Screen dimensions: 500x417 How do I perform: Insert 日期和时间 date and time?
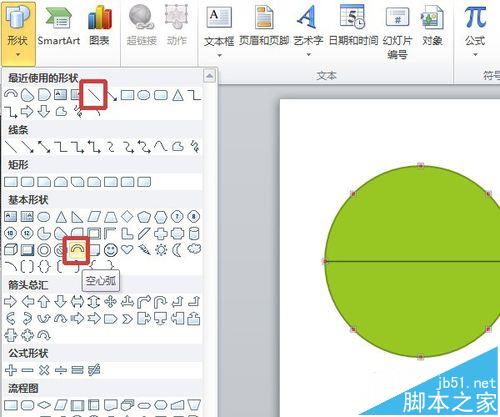pyautogui.click(x=353, y=26)
